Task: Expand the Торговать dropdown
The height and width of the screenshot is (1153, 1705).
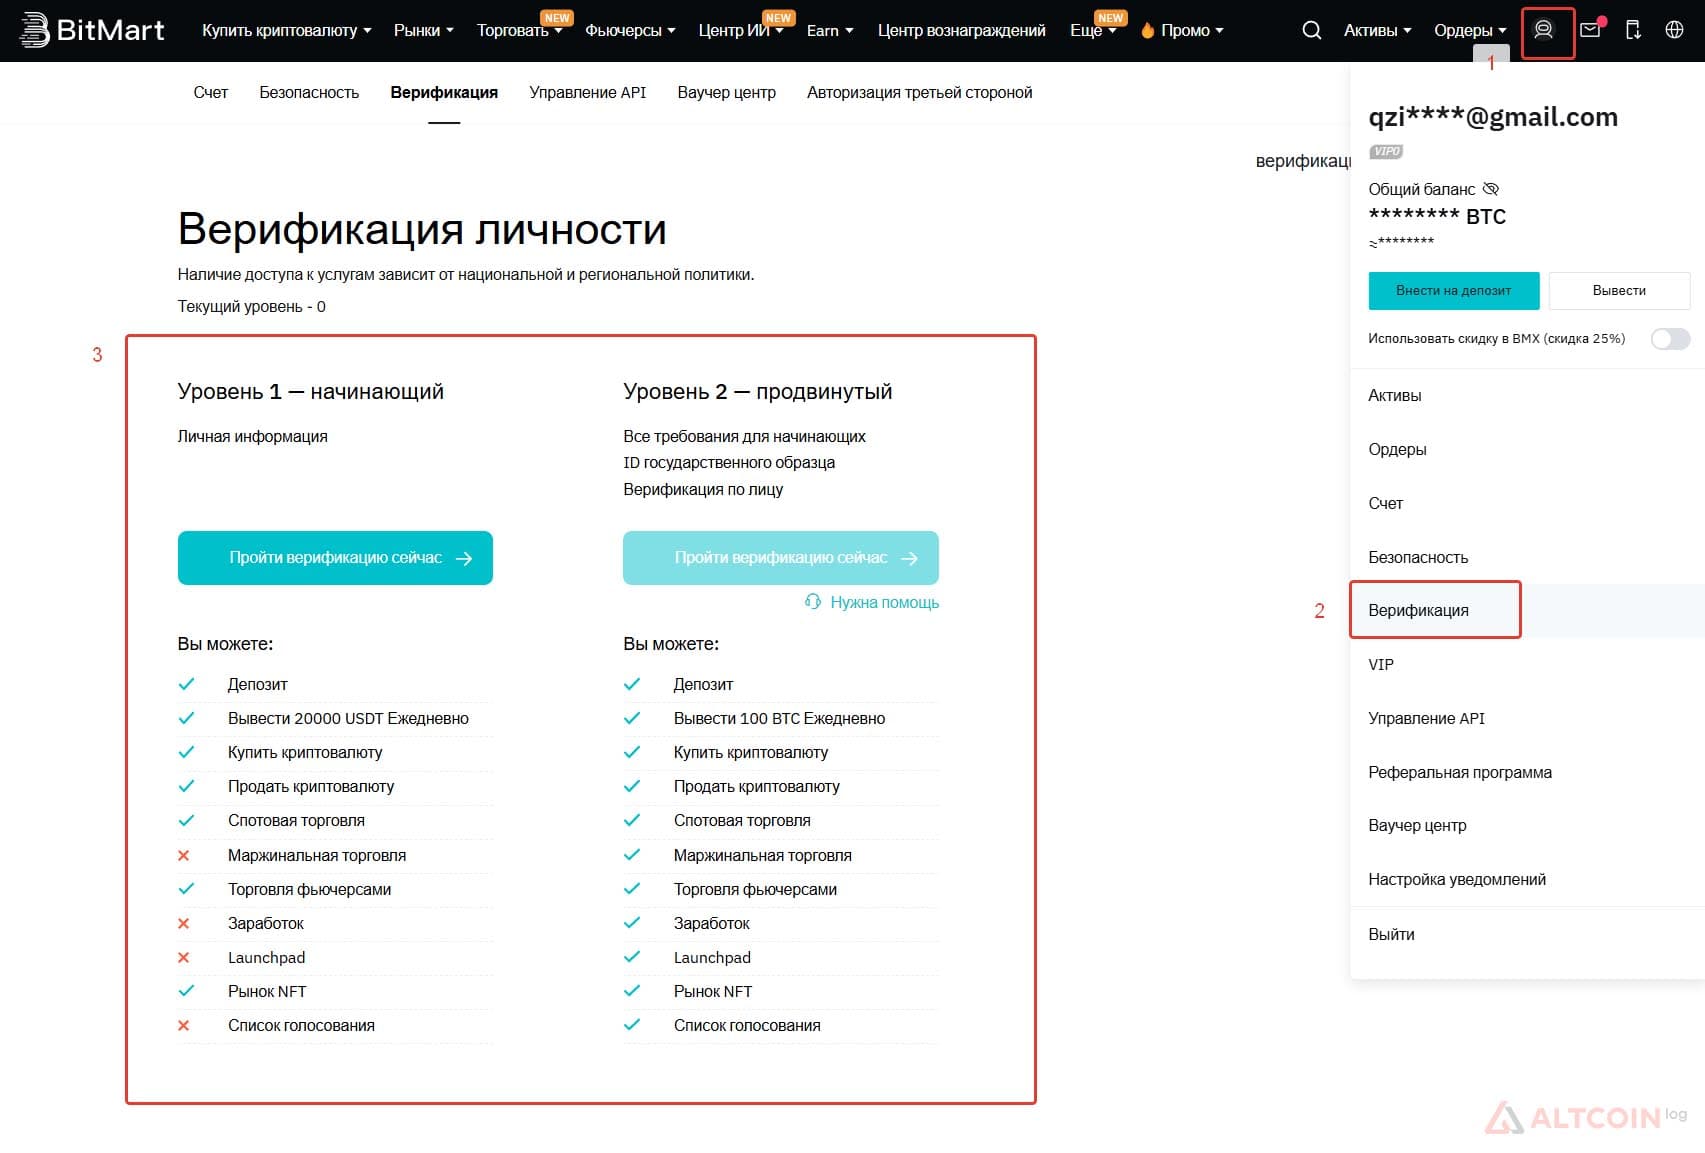Action: [x=519, y=31]
